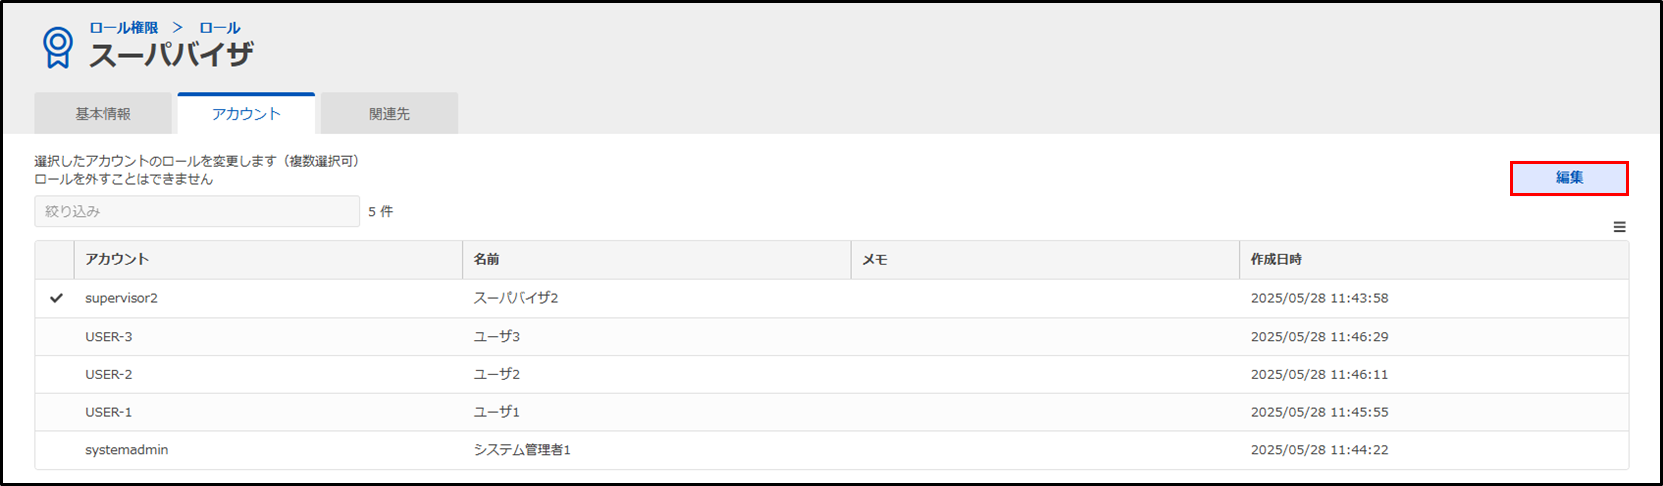Select the systemadmin row checkbox cell
The width and height of the screenshot is (1663, 486).
(56, 450)
